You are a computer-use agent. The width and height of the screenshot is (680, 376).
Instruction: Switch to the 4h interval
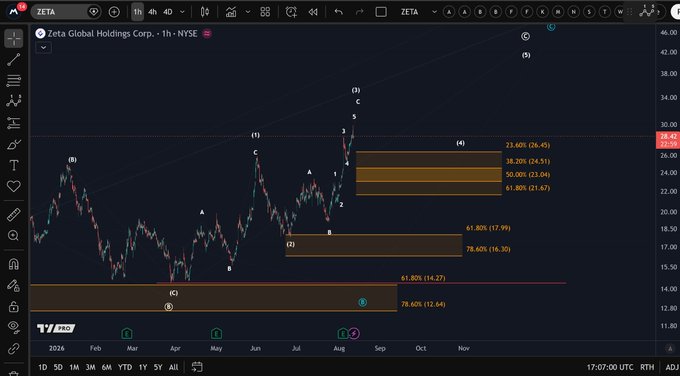152,12
